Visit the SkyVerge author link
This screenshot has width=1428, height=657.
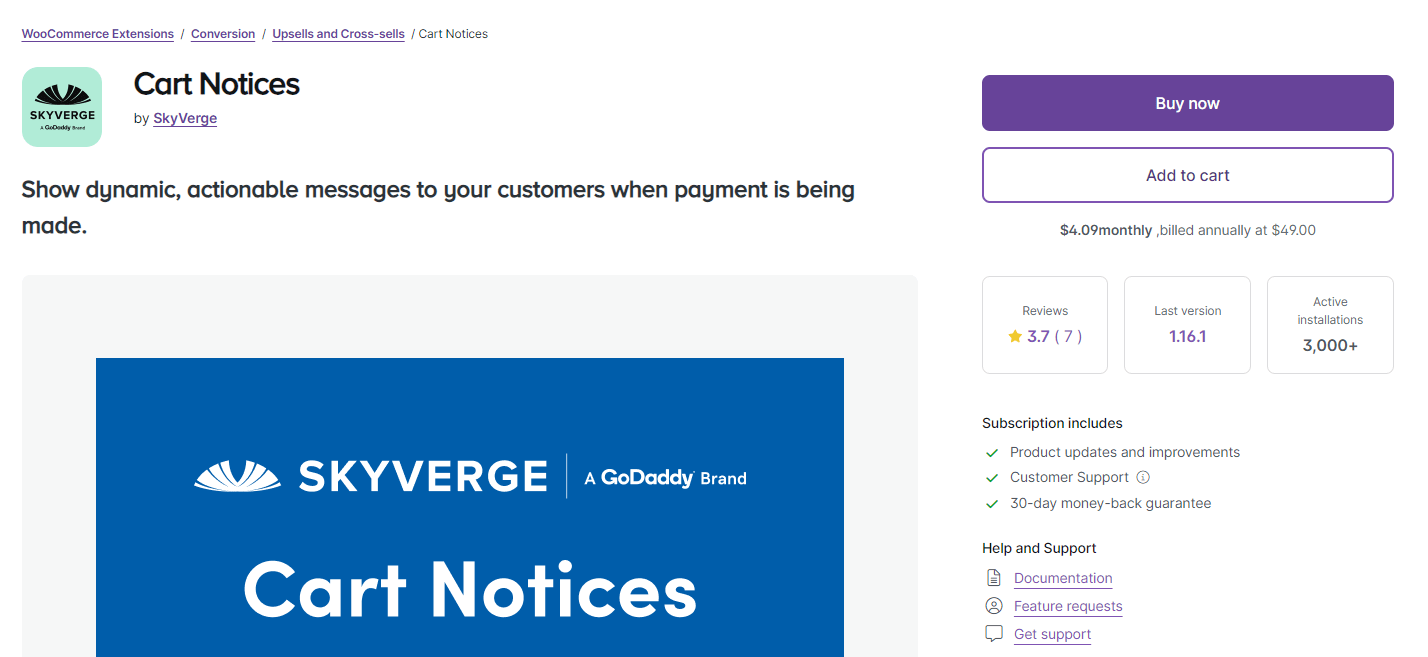(184, 118)
